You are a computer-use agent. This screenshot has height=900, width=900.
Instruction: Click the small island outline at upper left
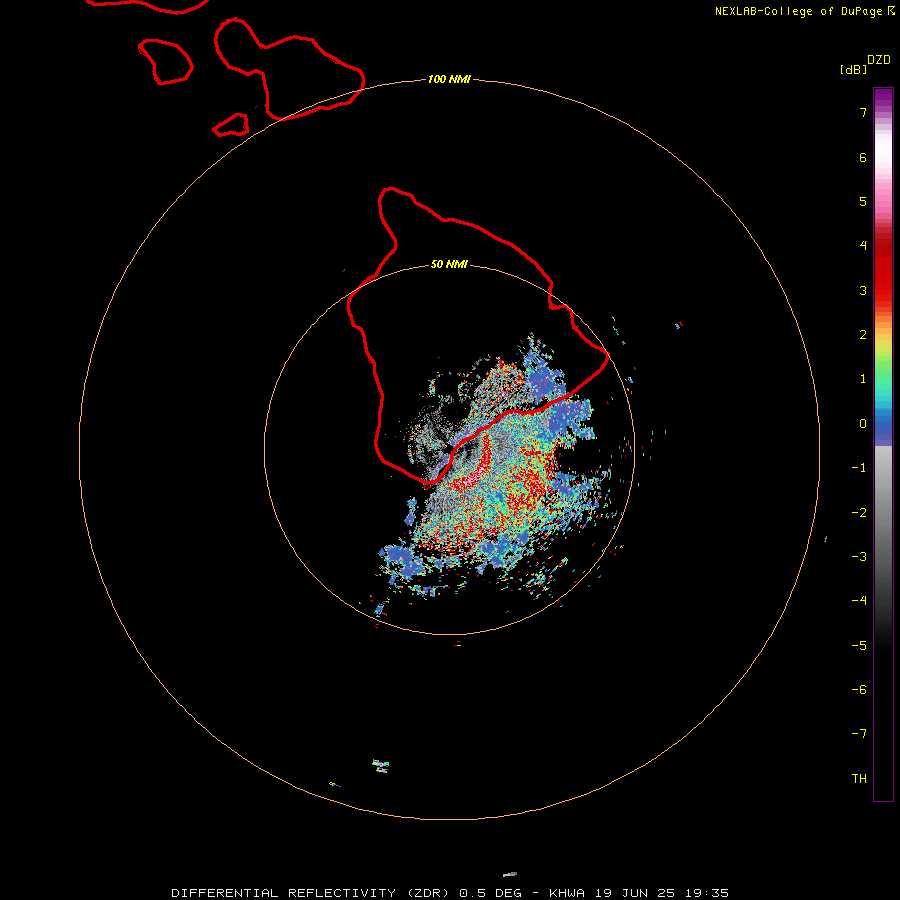[x=165, y=61]
